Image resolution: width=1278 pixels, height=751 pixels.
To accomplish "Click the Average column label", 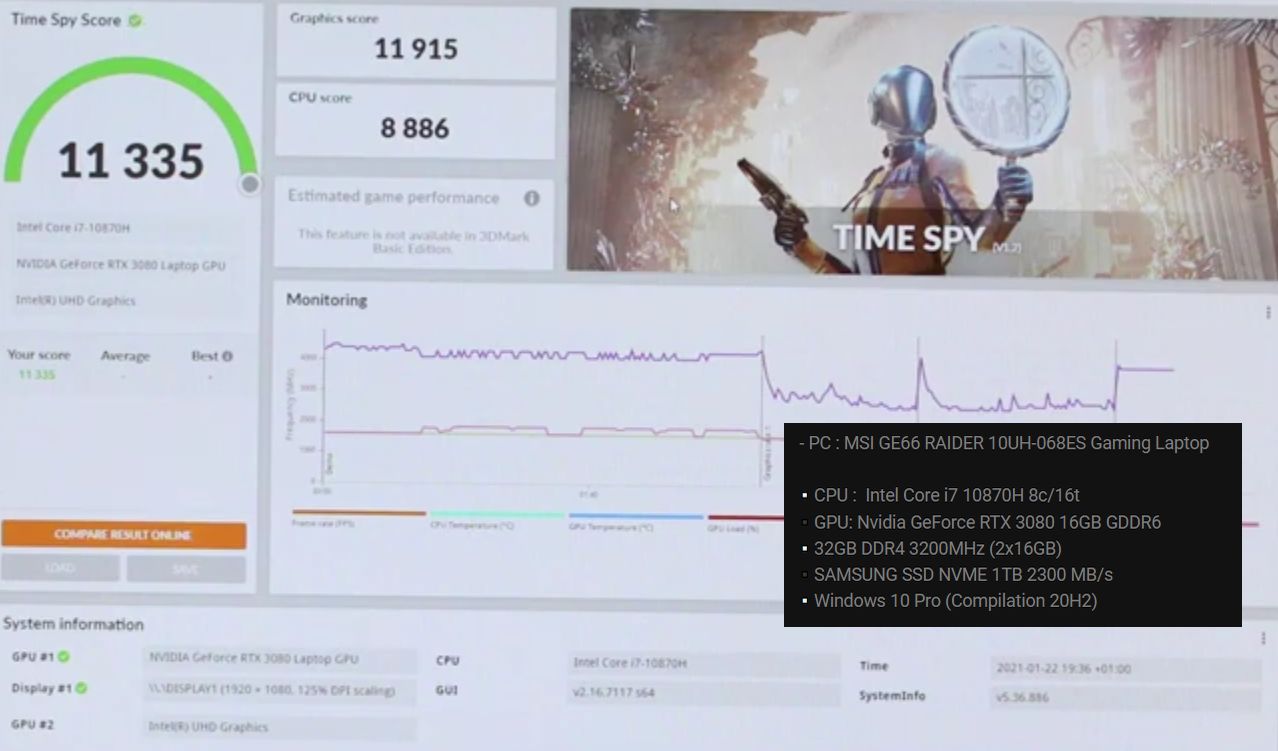I will tap(125, 356).
